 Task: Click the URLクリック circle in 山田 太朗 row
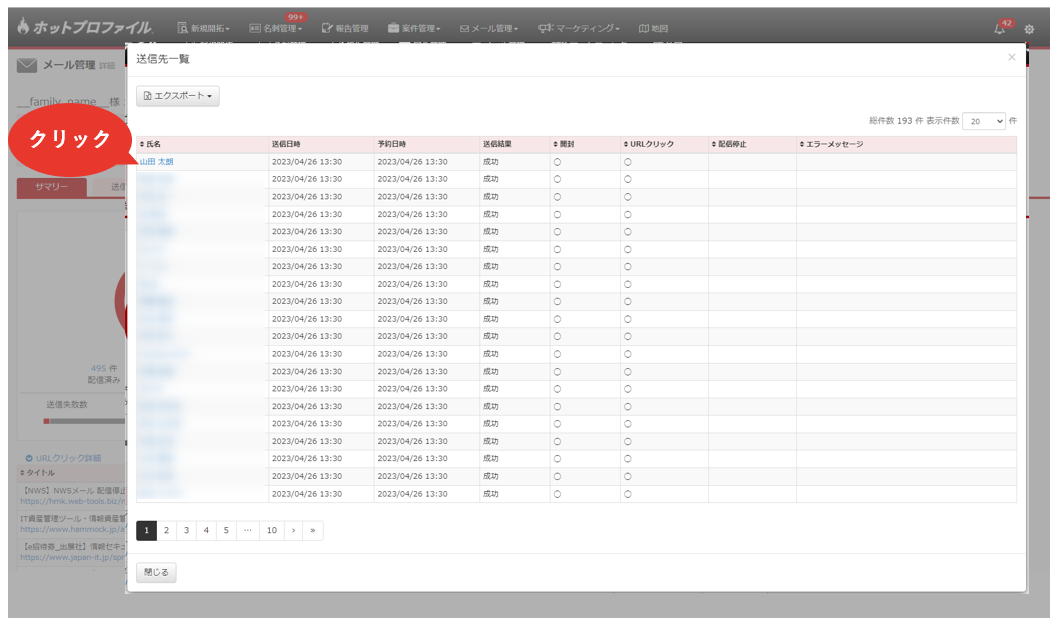627,162
